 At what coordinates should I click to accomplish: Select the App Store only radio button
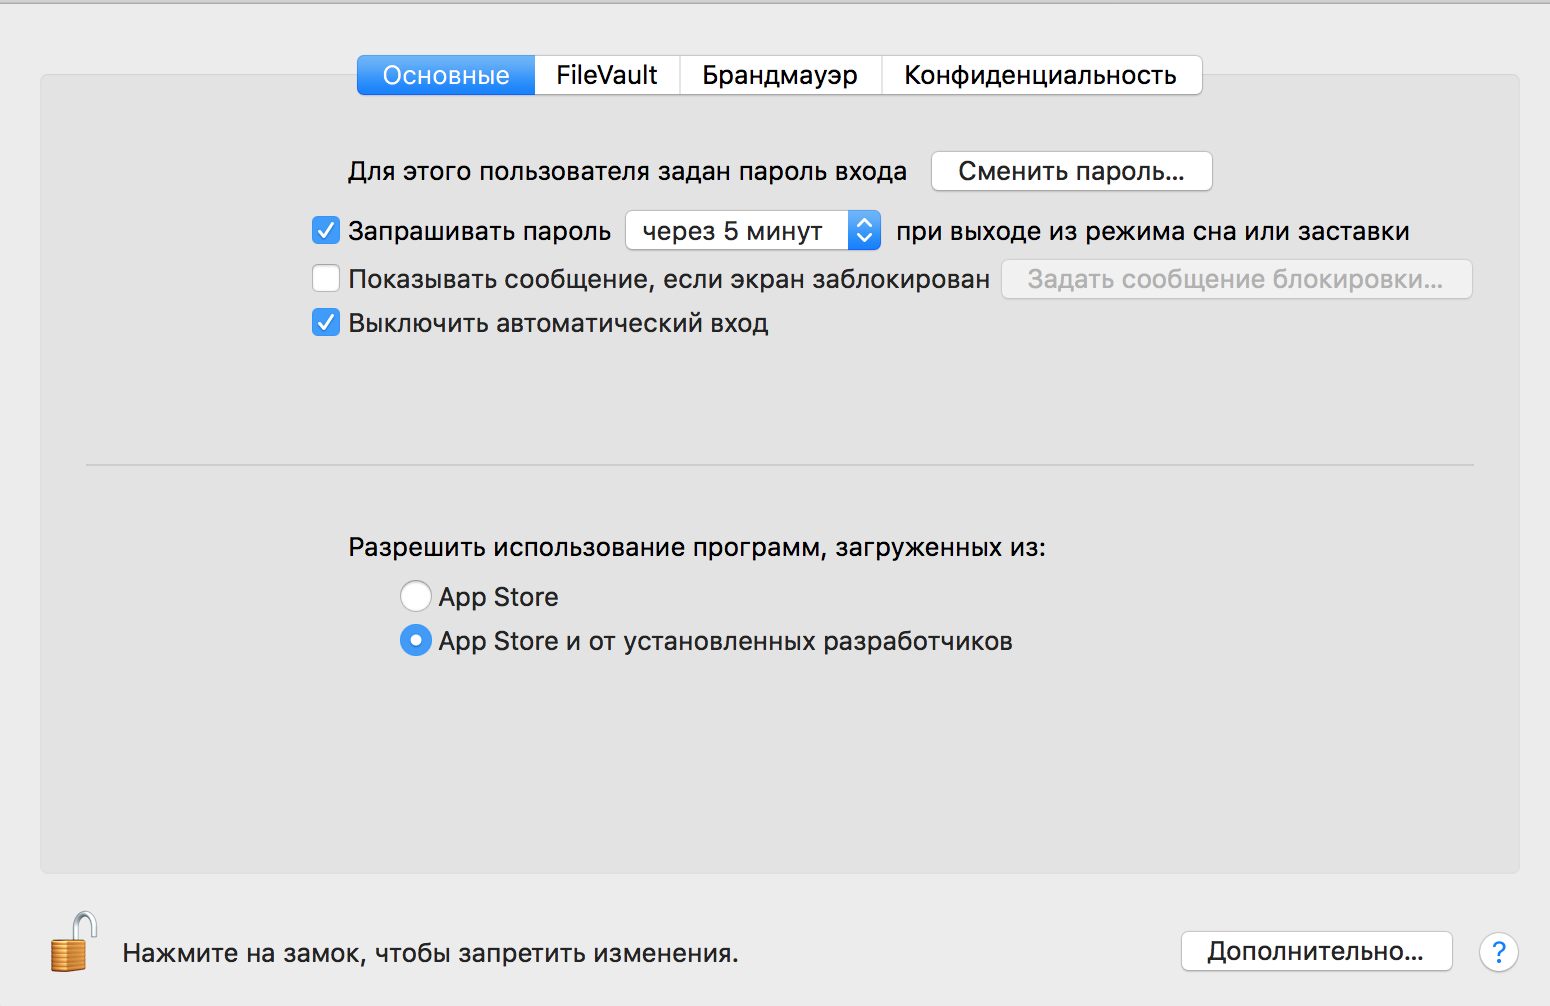[x=416, y=597]
